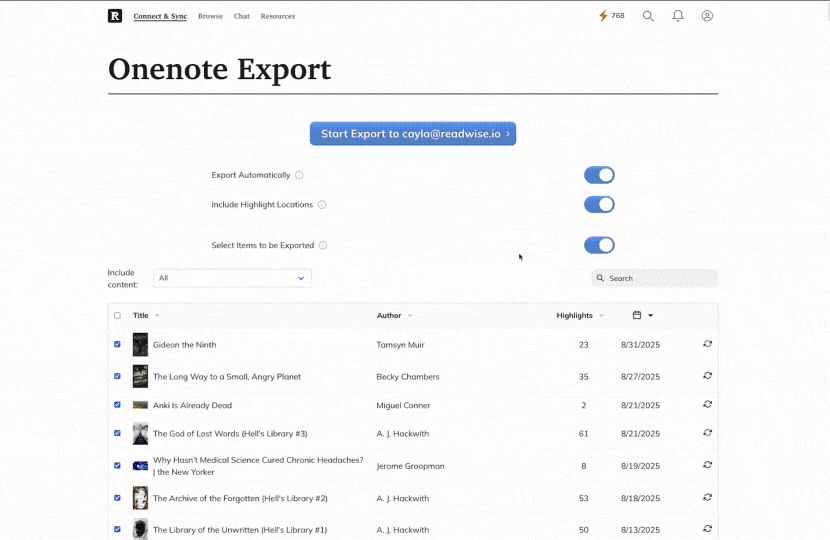Viewport: 830px width, 540px height.
Task: Uncheck the Gideon the Ninth checkbox
Action: click(118, 344)
